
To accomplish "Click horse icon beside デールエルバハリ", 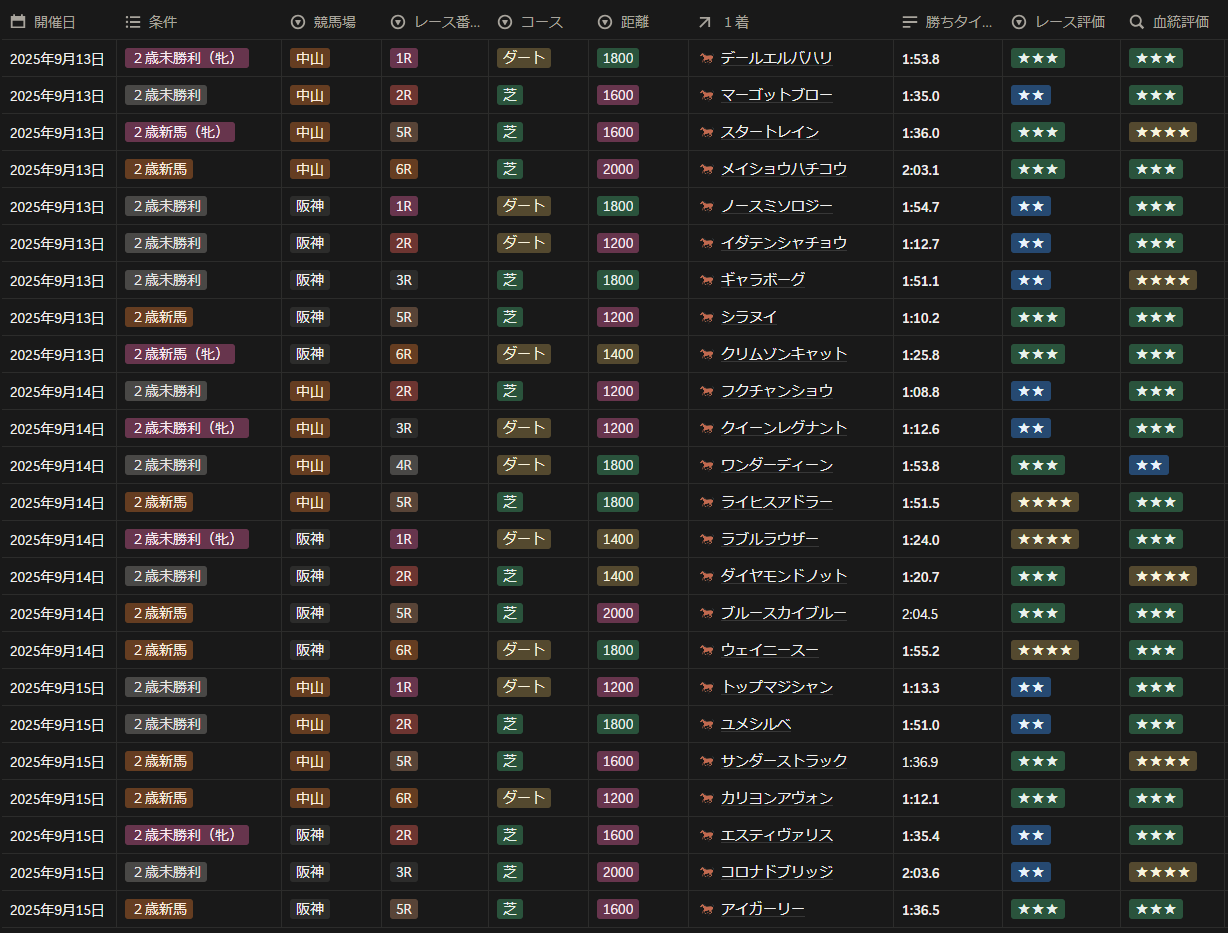I will click(x=707, y=58).
